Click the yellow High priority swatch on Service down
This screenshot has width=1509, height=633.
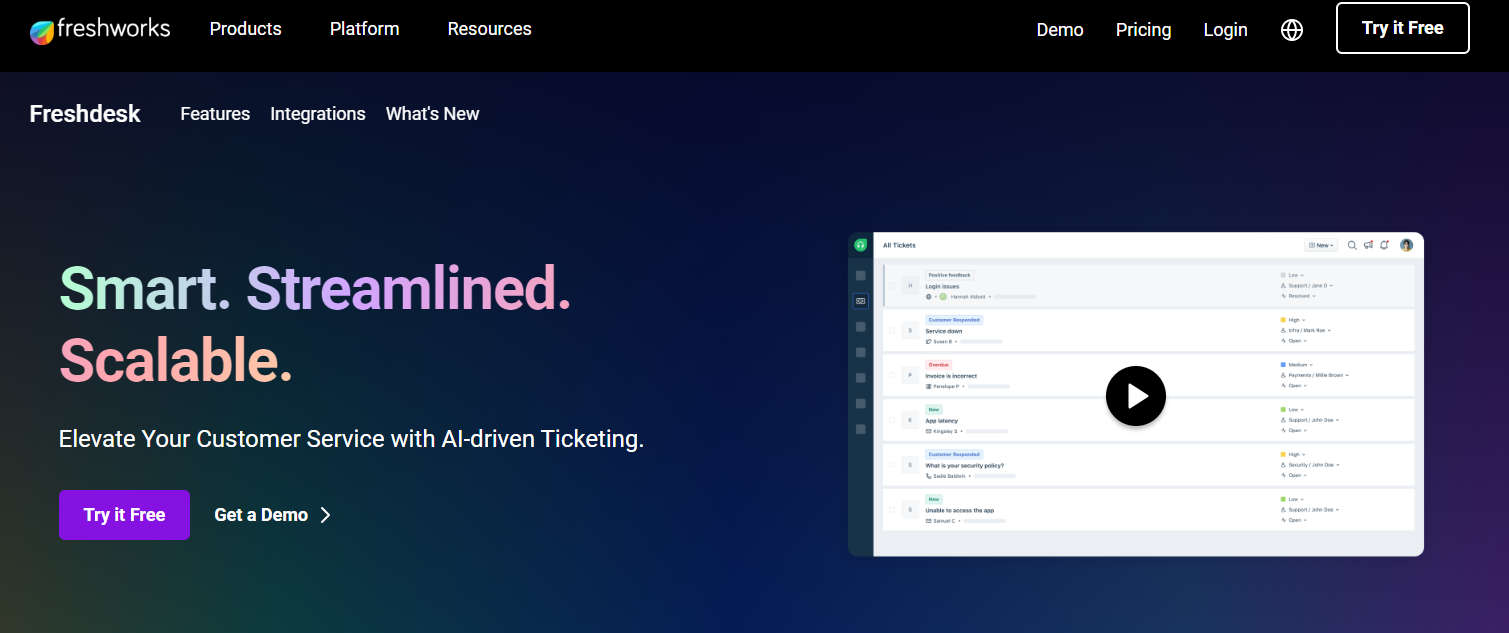[x=1283, y=320]
